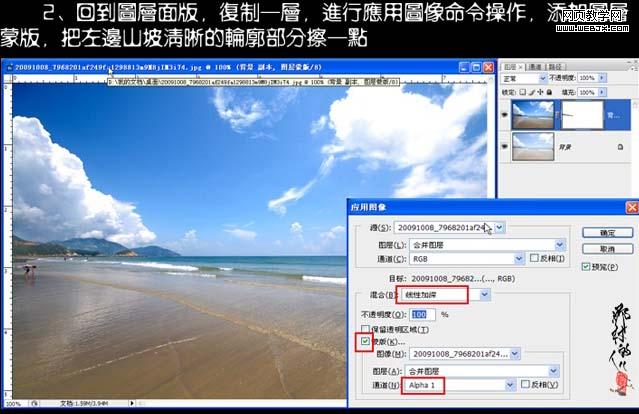Lock all padlock icon in Layers panel

coord(549,92)
